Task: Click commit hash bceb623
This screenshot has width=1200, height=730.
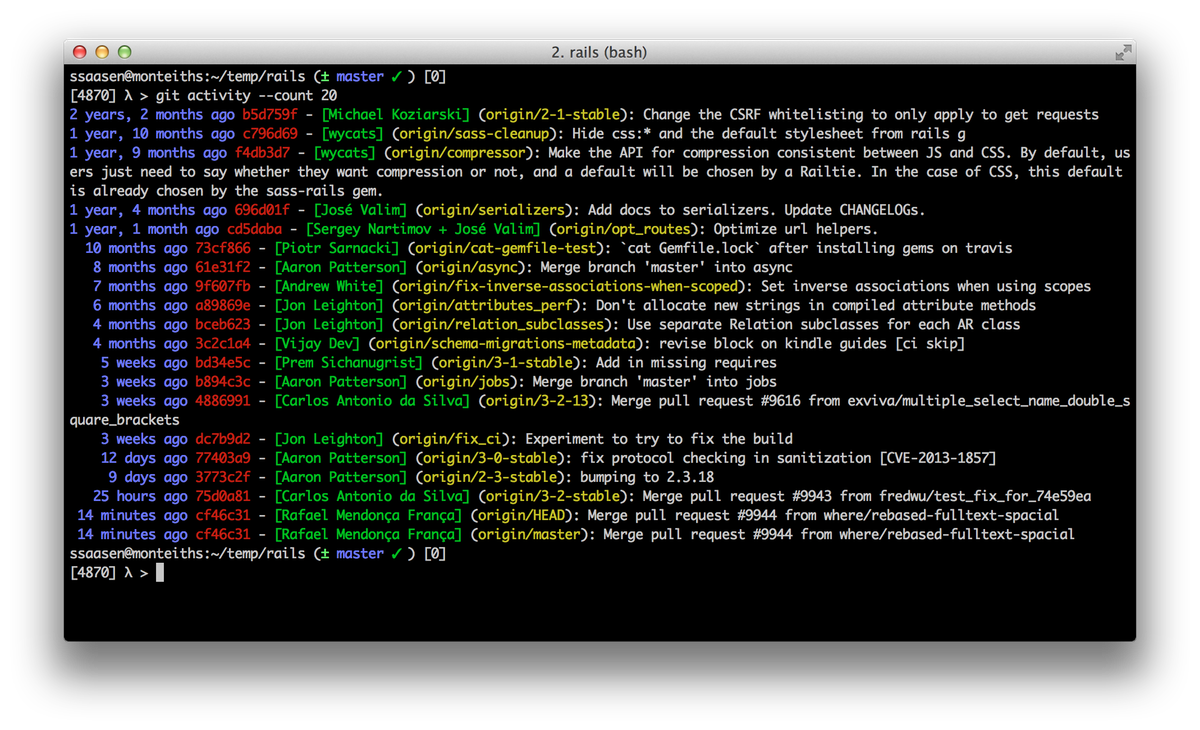Action: [223, 324]
